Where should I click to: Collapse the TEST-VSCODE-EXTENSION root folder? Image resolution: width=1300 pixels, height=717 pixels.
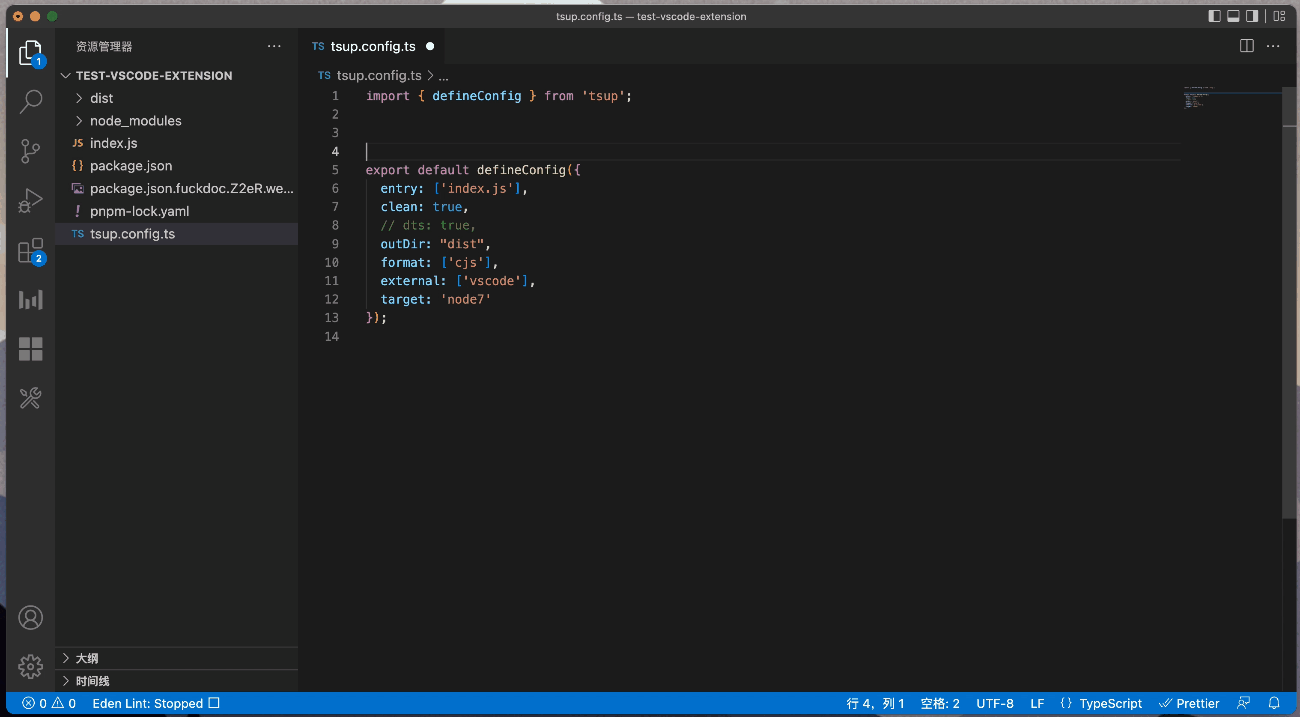coord(176,75)
